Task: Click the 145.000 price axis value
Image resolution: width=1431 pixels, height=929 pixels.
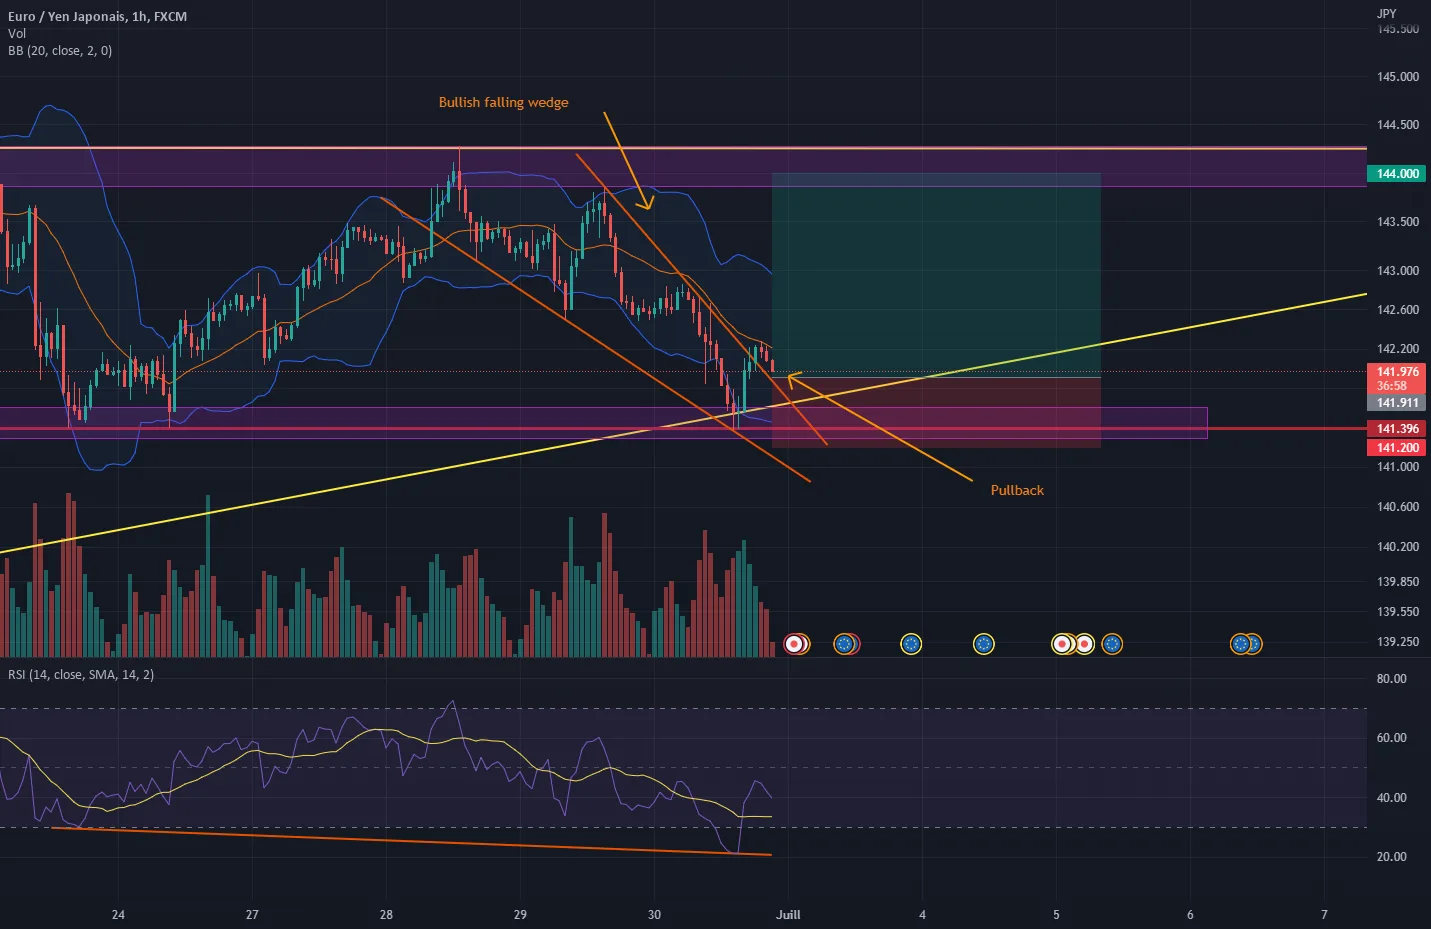Action: click(1397, 77)
